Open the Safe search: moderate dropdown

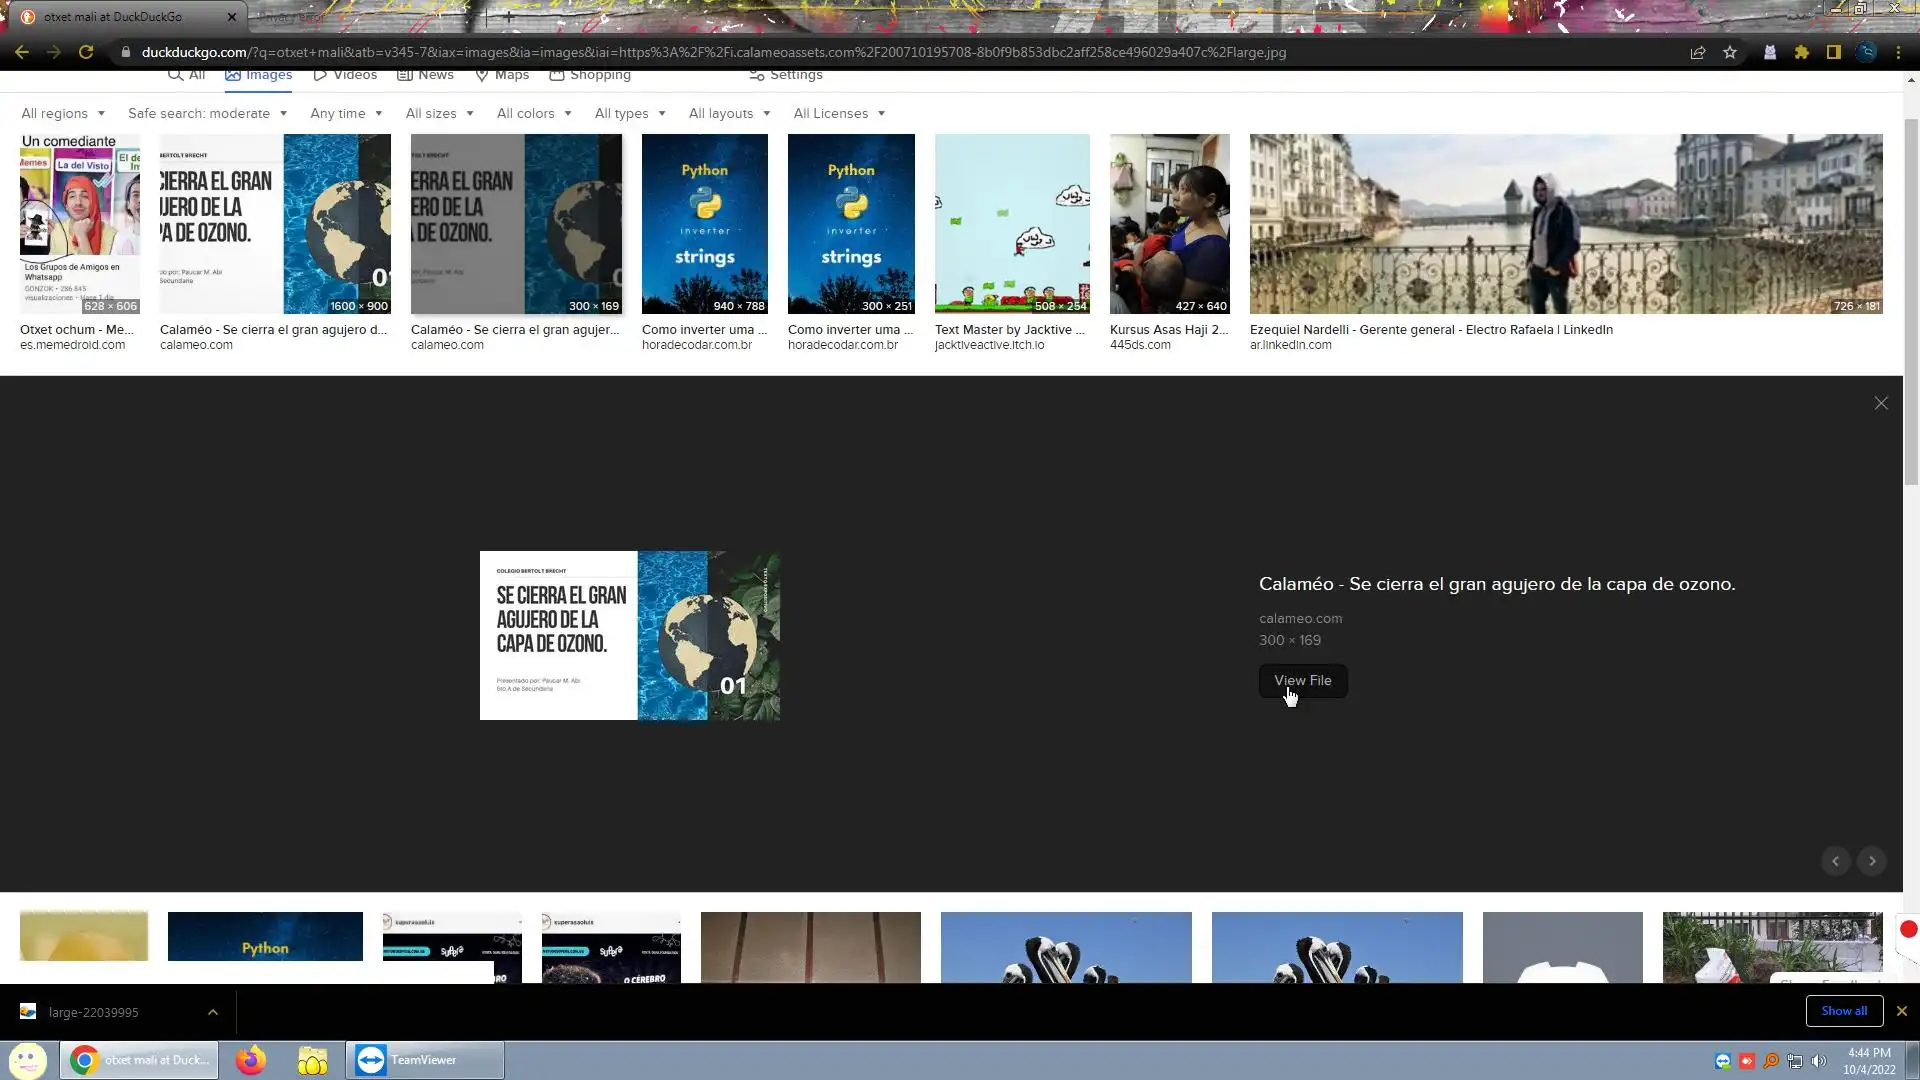coord(207,113)
